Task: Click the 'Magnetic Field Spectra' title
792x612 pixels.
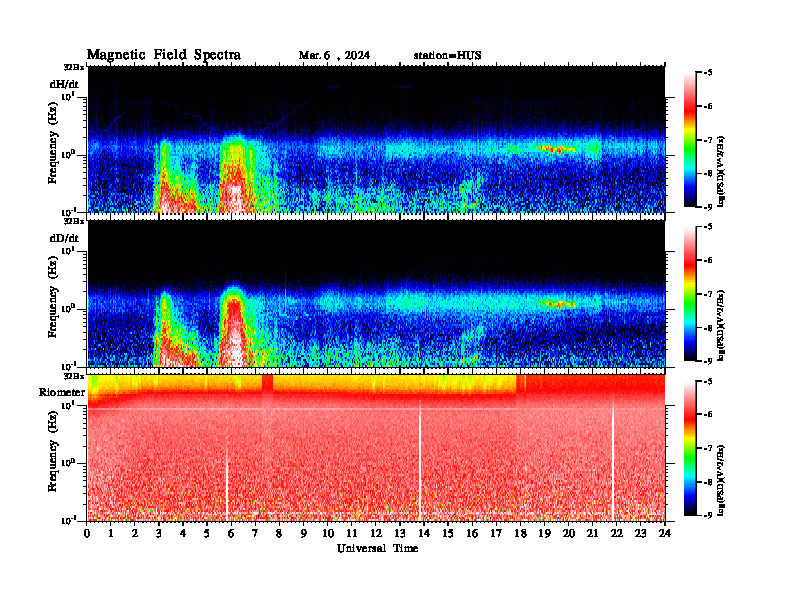Action: [x=164, y=55]
